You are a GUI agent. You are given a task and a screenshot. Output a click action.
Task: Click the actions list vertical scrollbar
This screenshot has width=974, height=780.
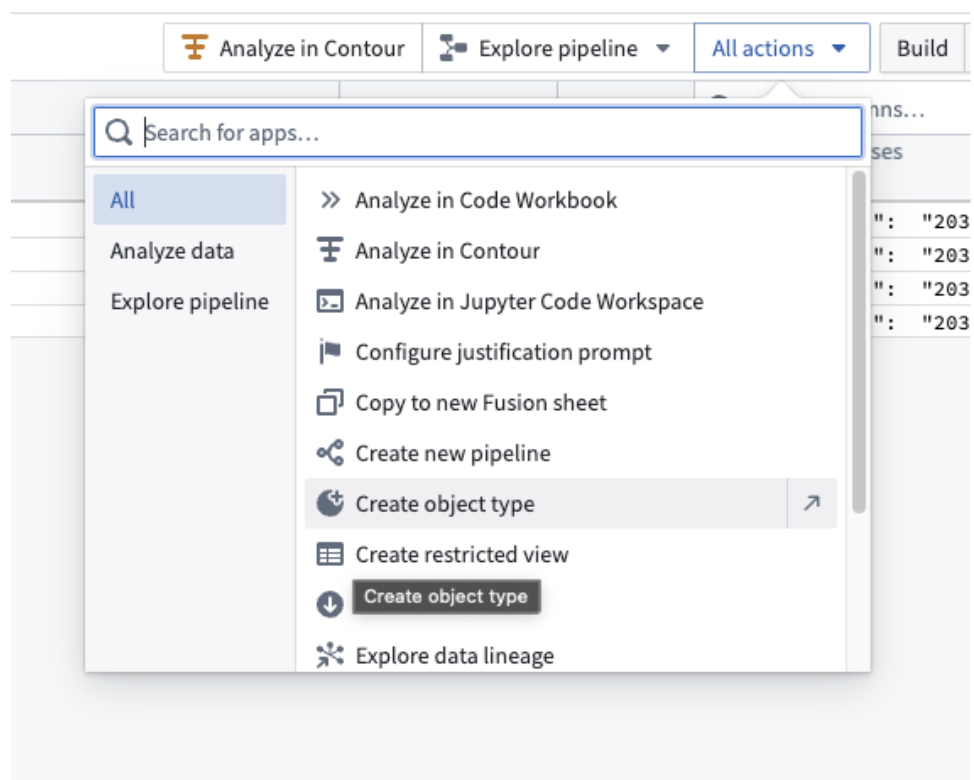click(x=859, y=342)
